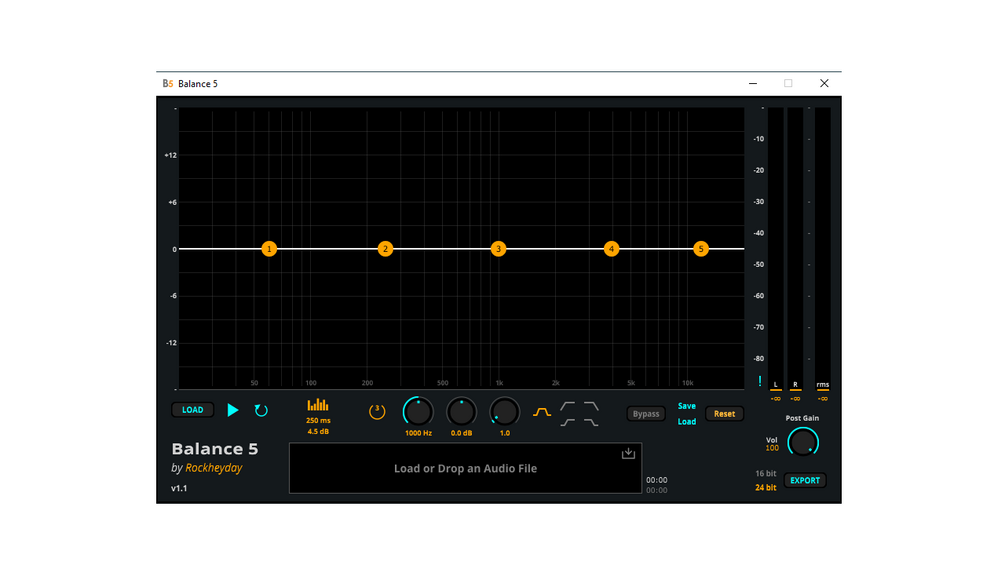
Task: Click the v1.1 version text
Action: click(x=179, y=488)
